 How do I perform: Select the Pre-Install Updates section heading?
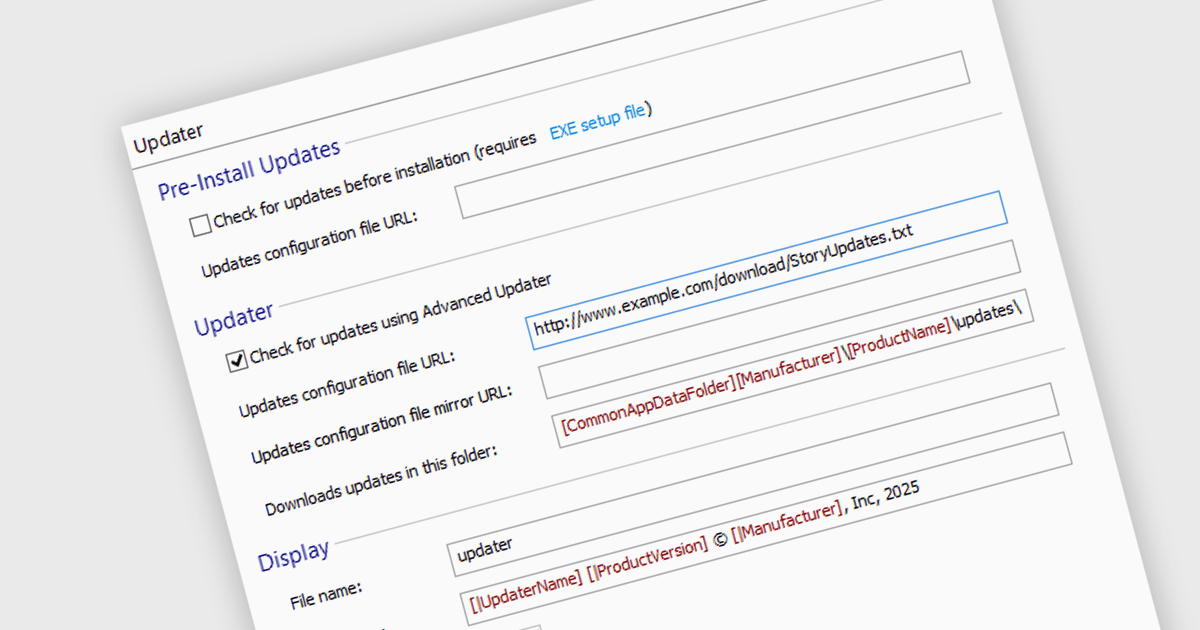coord(250,169)
